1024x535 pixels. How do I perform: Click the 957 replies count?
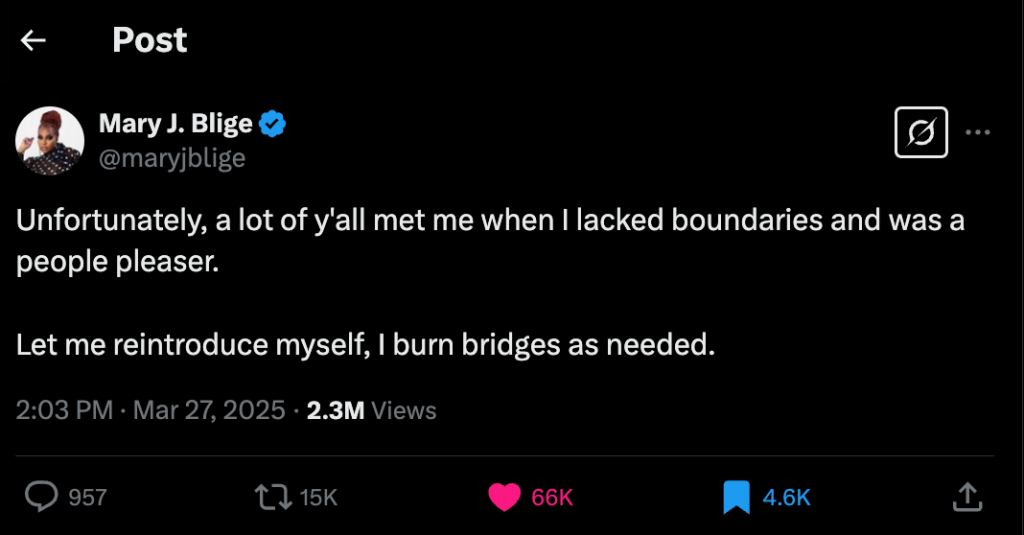87,497
